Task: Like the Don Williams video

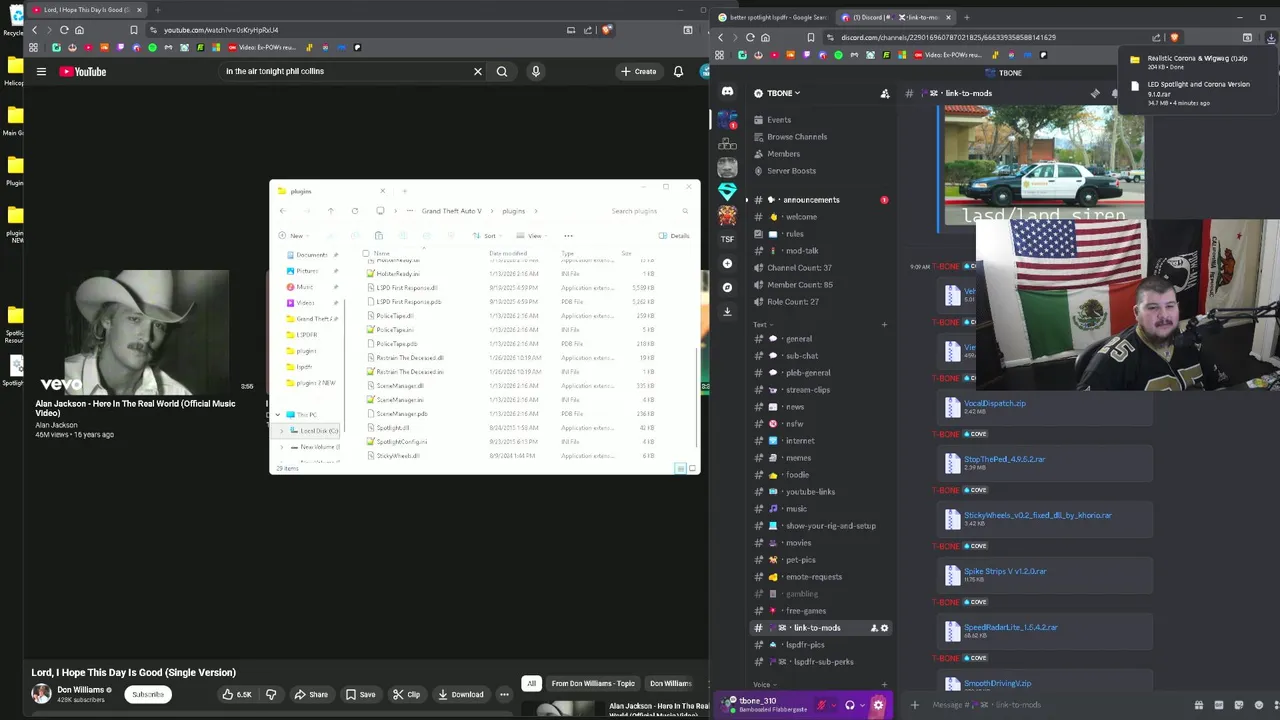Action: click(x=237, y=694)
